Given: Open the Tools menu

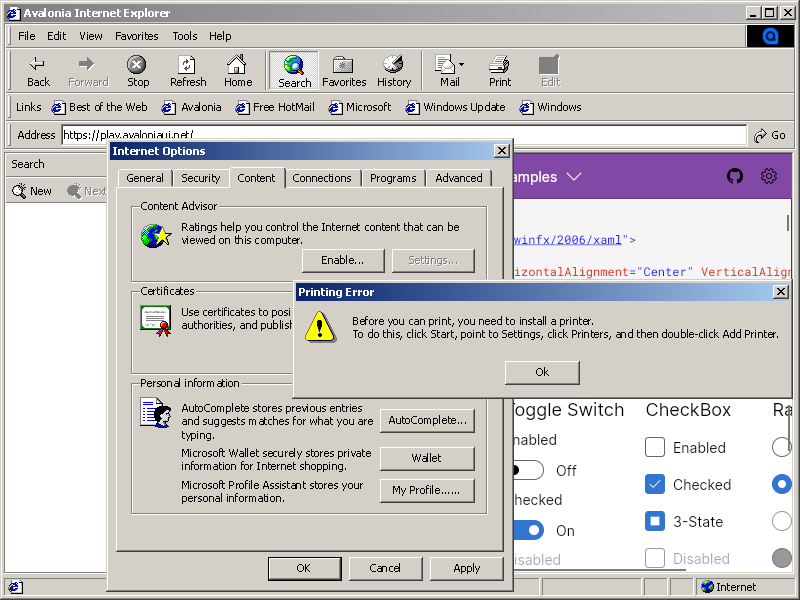Looking at the screenshot, I should 185,36.
